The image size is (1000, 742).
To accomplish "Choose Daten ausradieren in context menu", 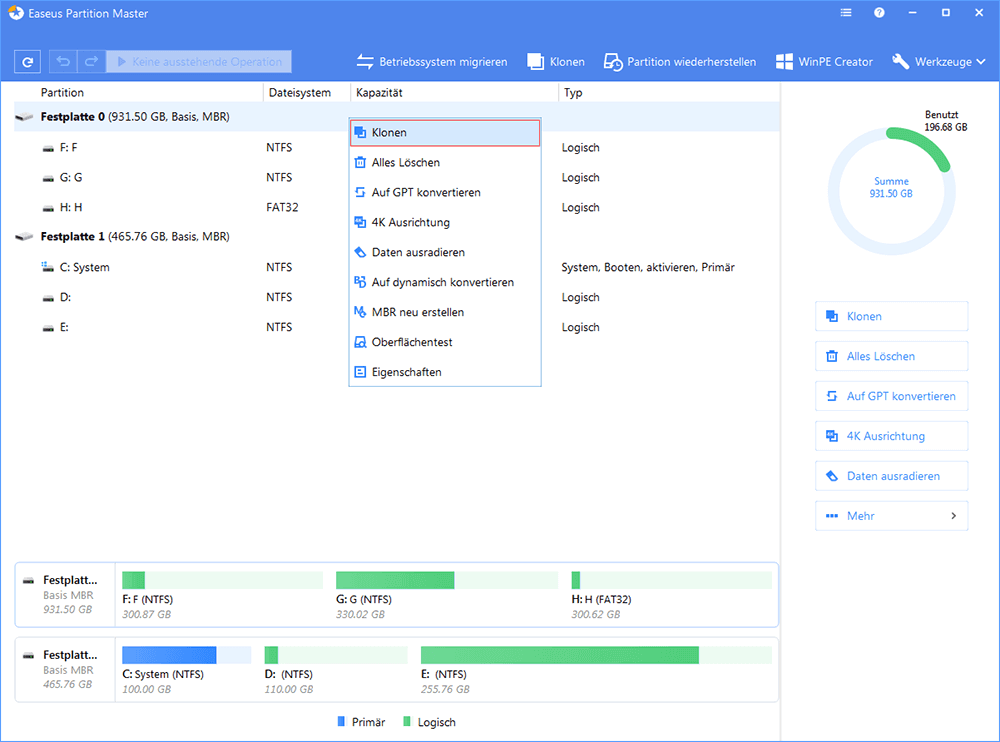I will click(x=445, y=253).
